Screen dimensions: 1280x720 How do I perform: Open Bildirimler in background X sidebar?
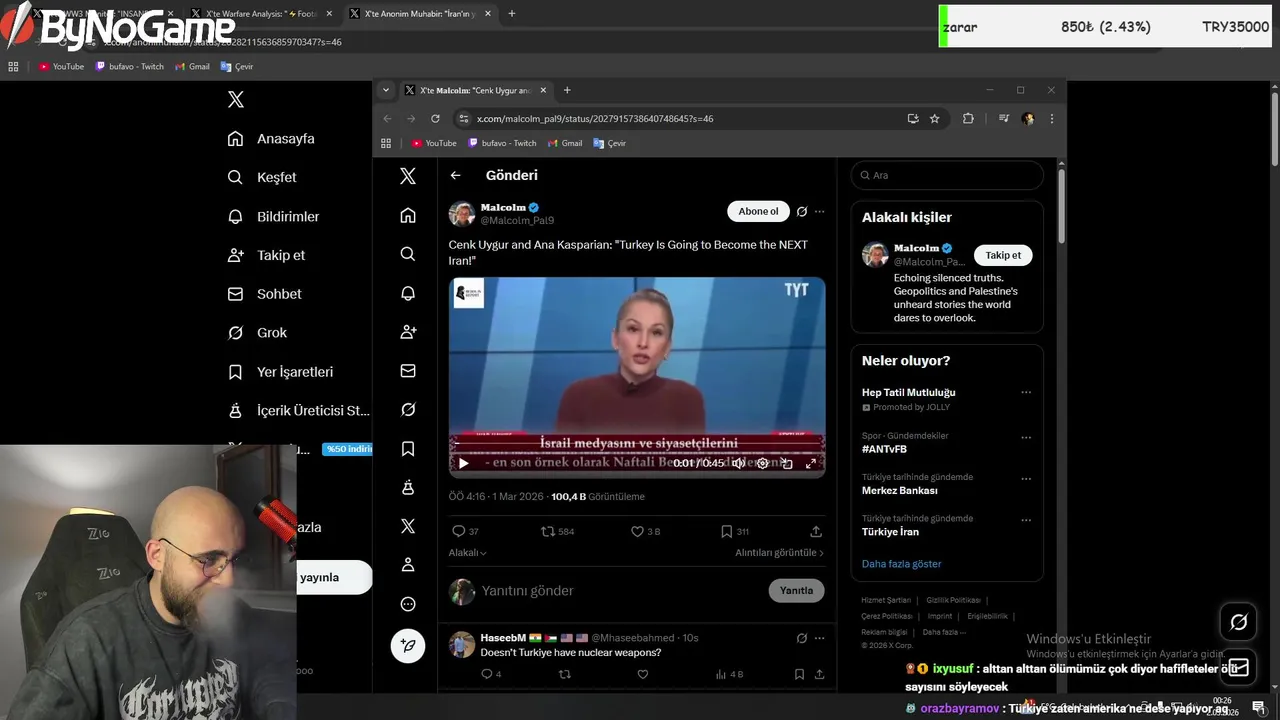[273, 216]
